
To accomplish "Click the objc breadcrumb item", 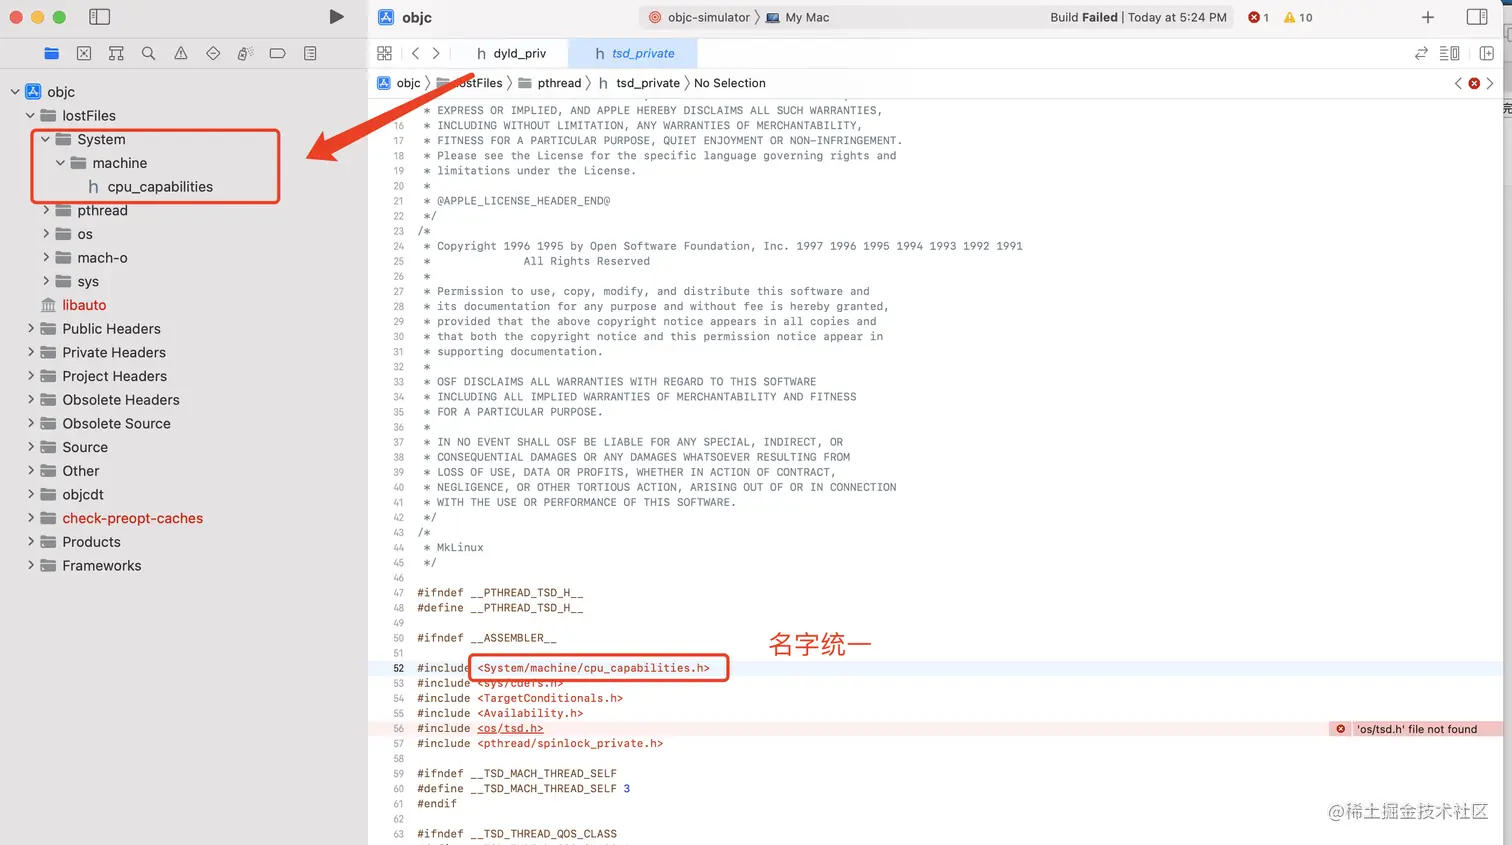I will click(x=399, y=83).
